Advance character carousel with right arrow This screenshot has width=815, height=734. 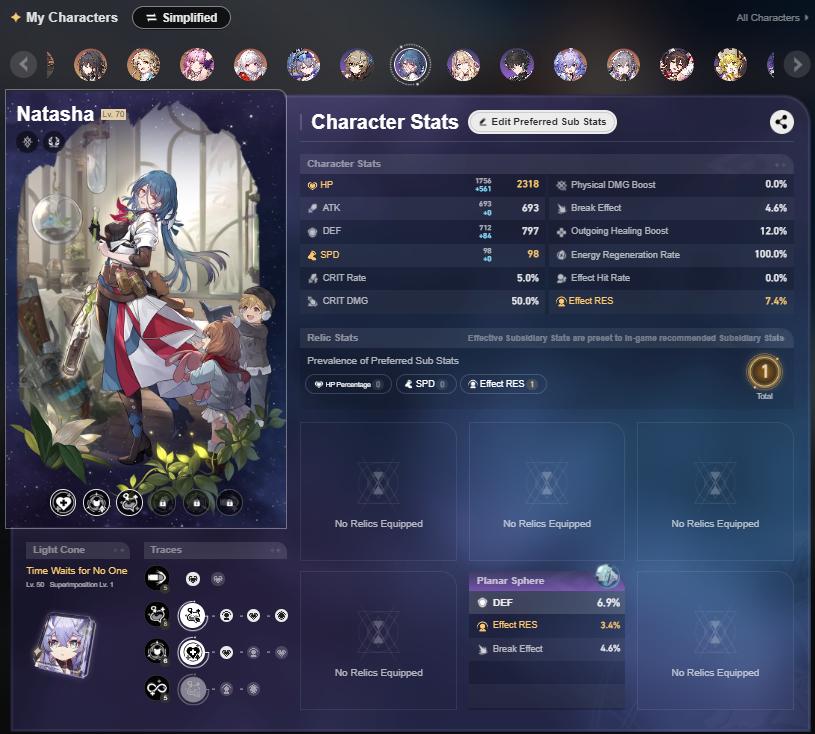click(x=797, y=64)
